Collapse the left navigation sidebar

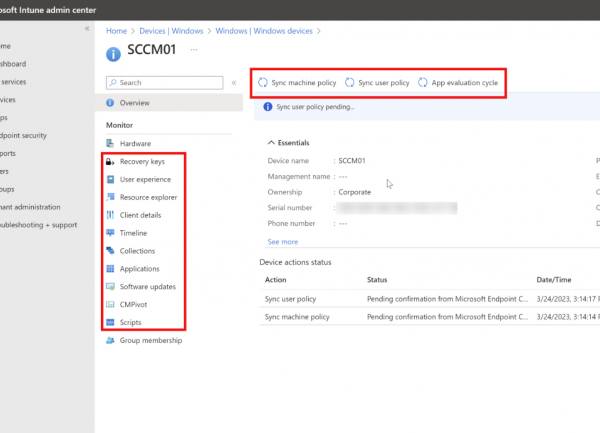(87, 29)
